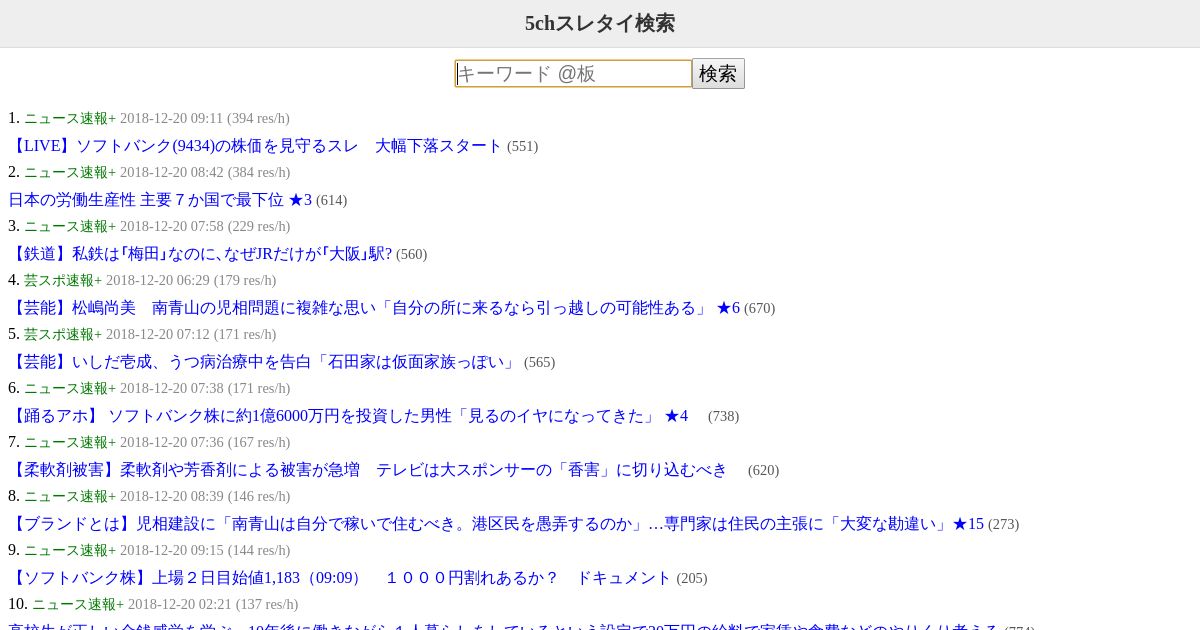Open the 5chスレタイ検索 page title
This screenshot has height=630, width=1200.
600,23
